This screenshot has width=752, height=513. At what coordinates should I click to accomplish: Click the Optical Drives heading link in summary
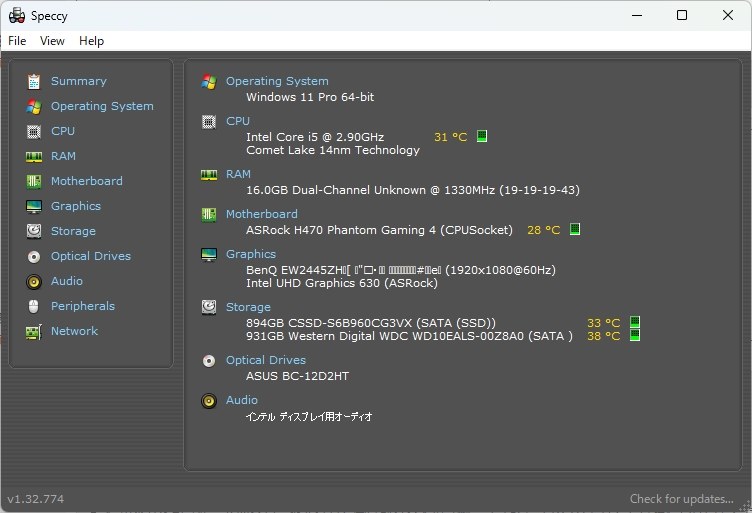tap(266, 360)
